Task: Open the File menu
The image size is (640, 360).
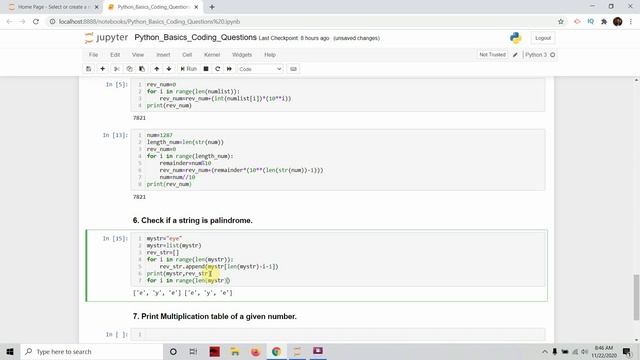Action: pyautogui.click(x=93, y=55)
